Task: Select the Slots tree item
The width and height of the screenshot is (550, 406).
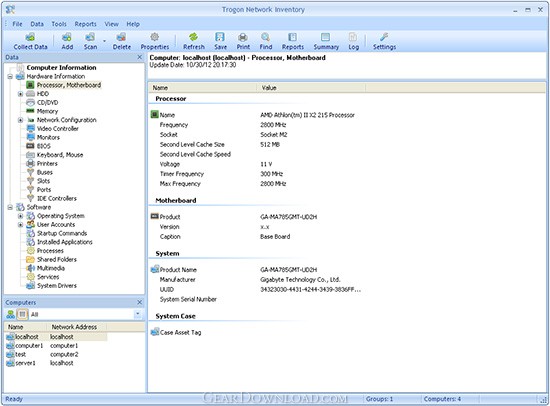Action: [43, 181]
